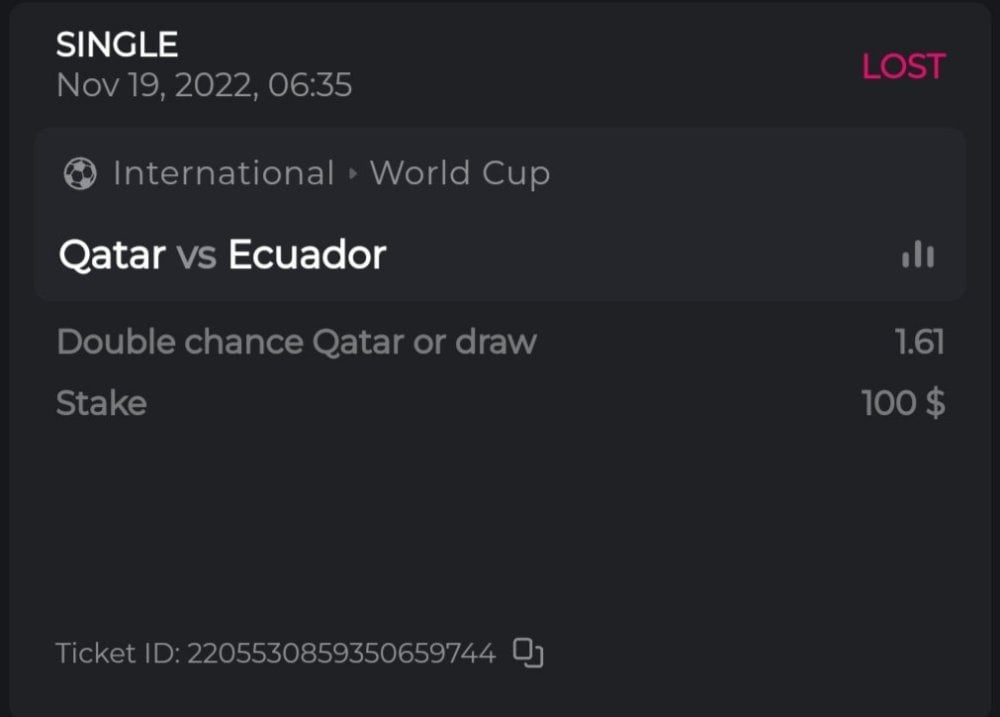Click the dollar sign in the stake
This screenshot has width=1000, height=717.
[x=935, y=404]
